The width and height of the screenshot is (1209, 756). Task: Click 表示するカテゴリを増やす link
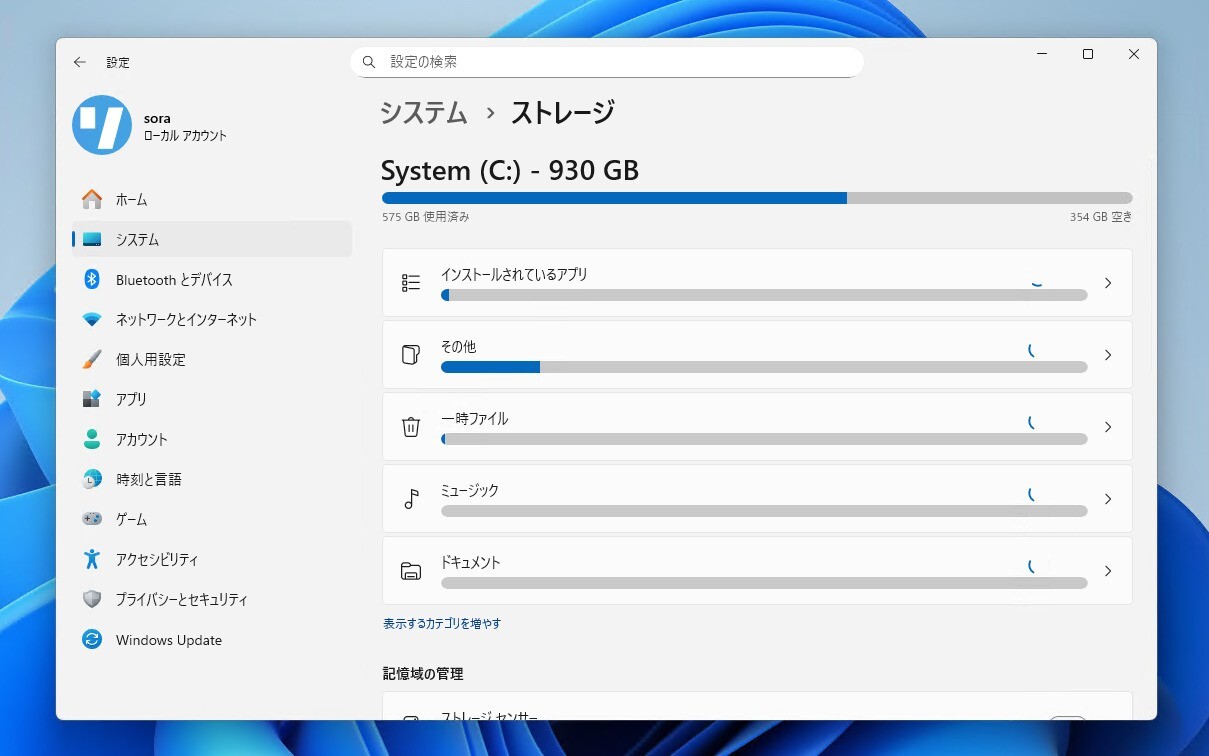coord(442,624)
